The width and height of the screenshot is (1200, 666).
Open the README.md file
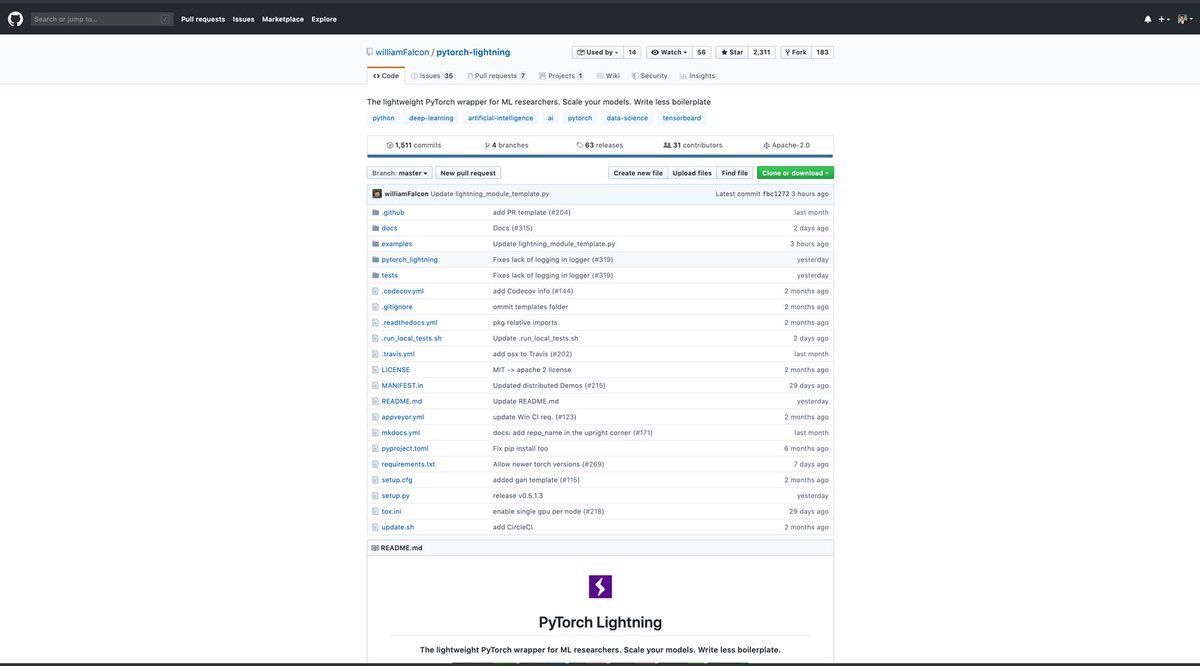[x=402, y=401]
